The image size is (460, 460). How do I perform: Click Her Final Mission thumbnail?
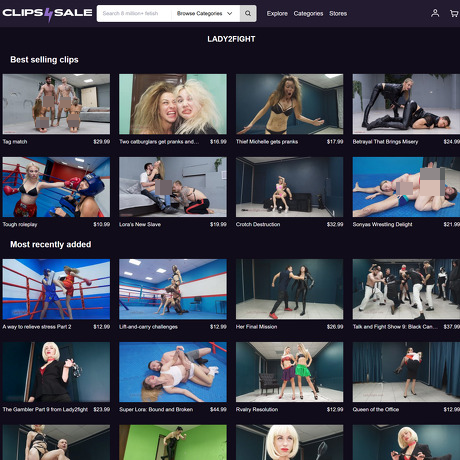click(x=290, y=289)
